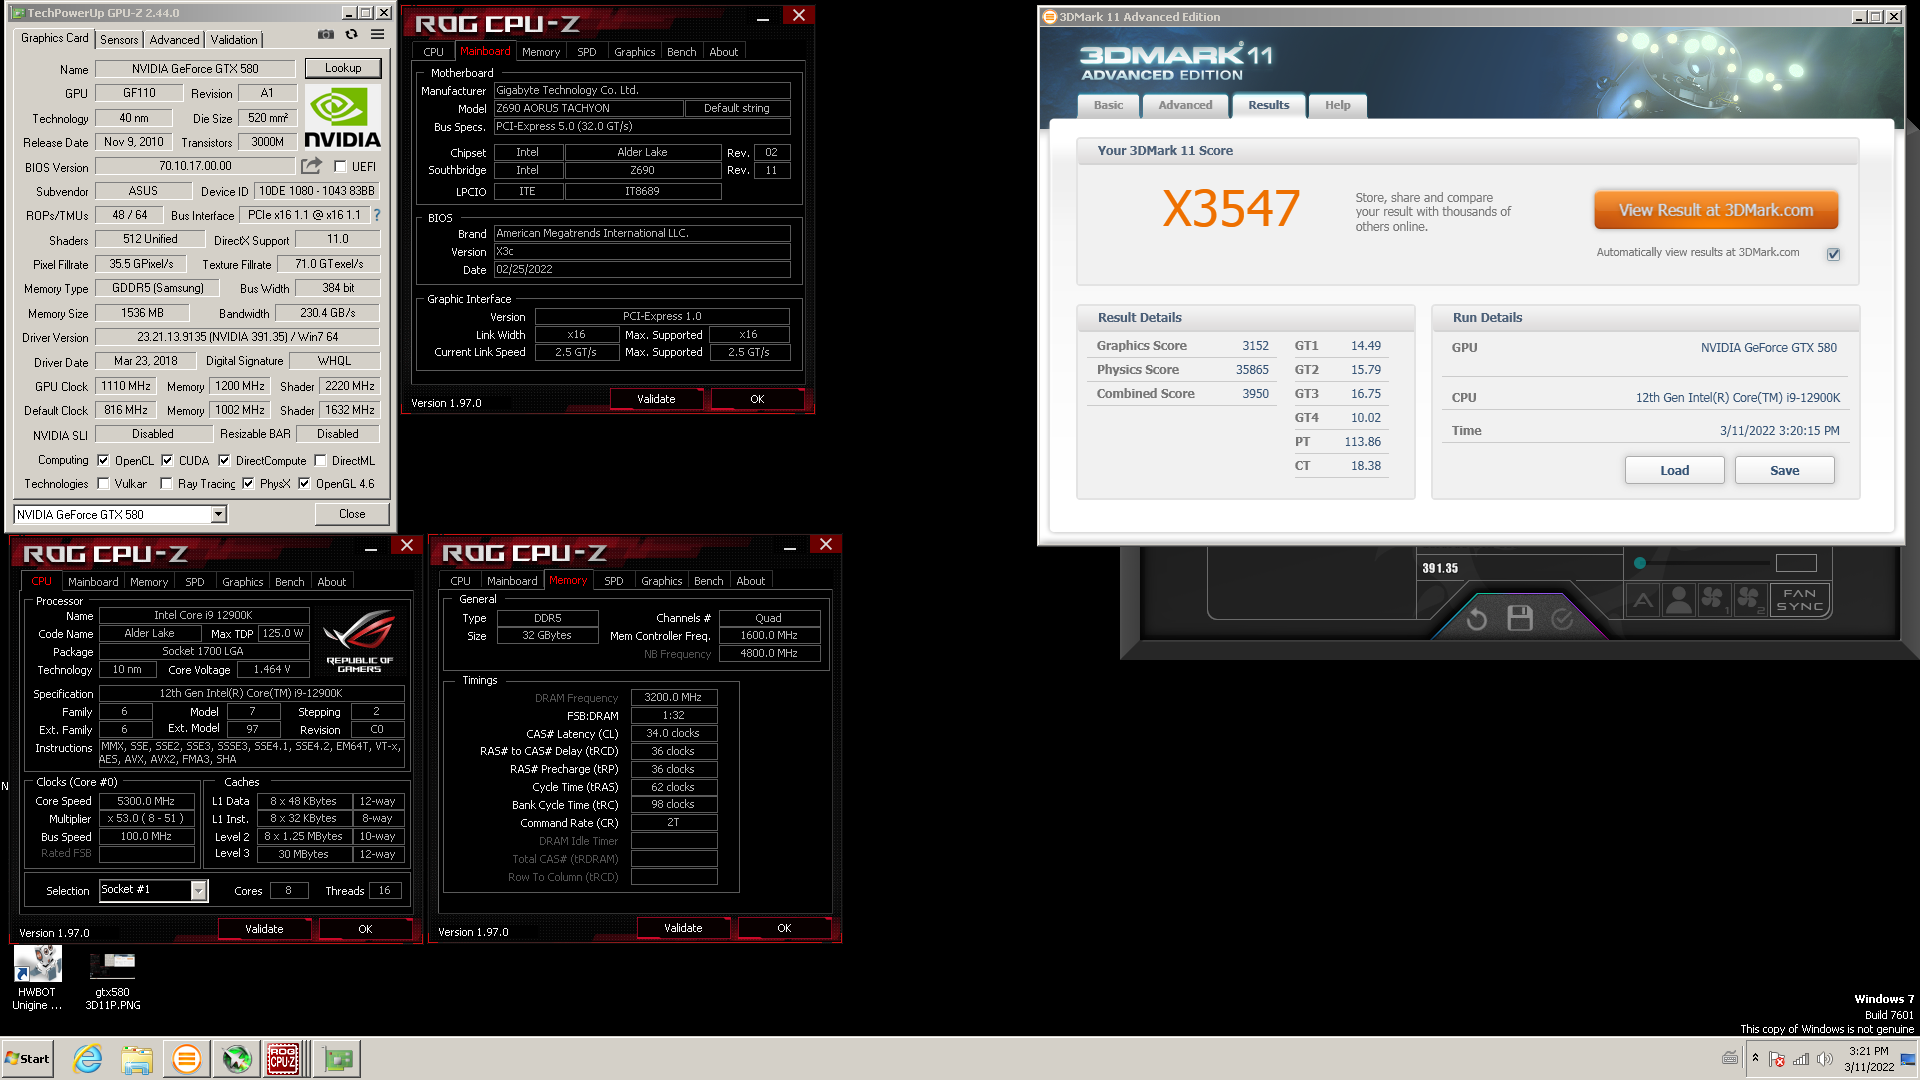
Task: Take a GPU-Z screenshot with the camera icon
Action: [x=326, y=35]
